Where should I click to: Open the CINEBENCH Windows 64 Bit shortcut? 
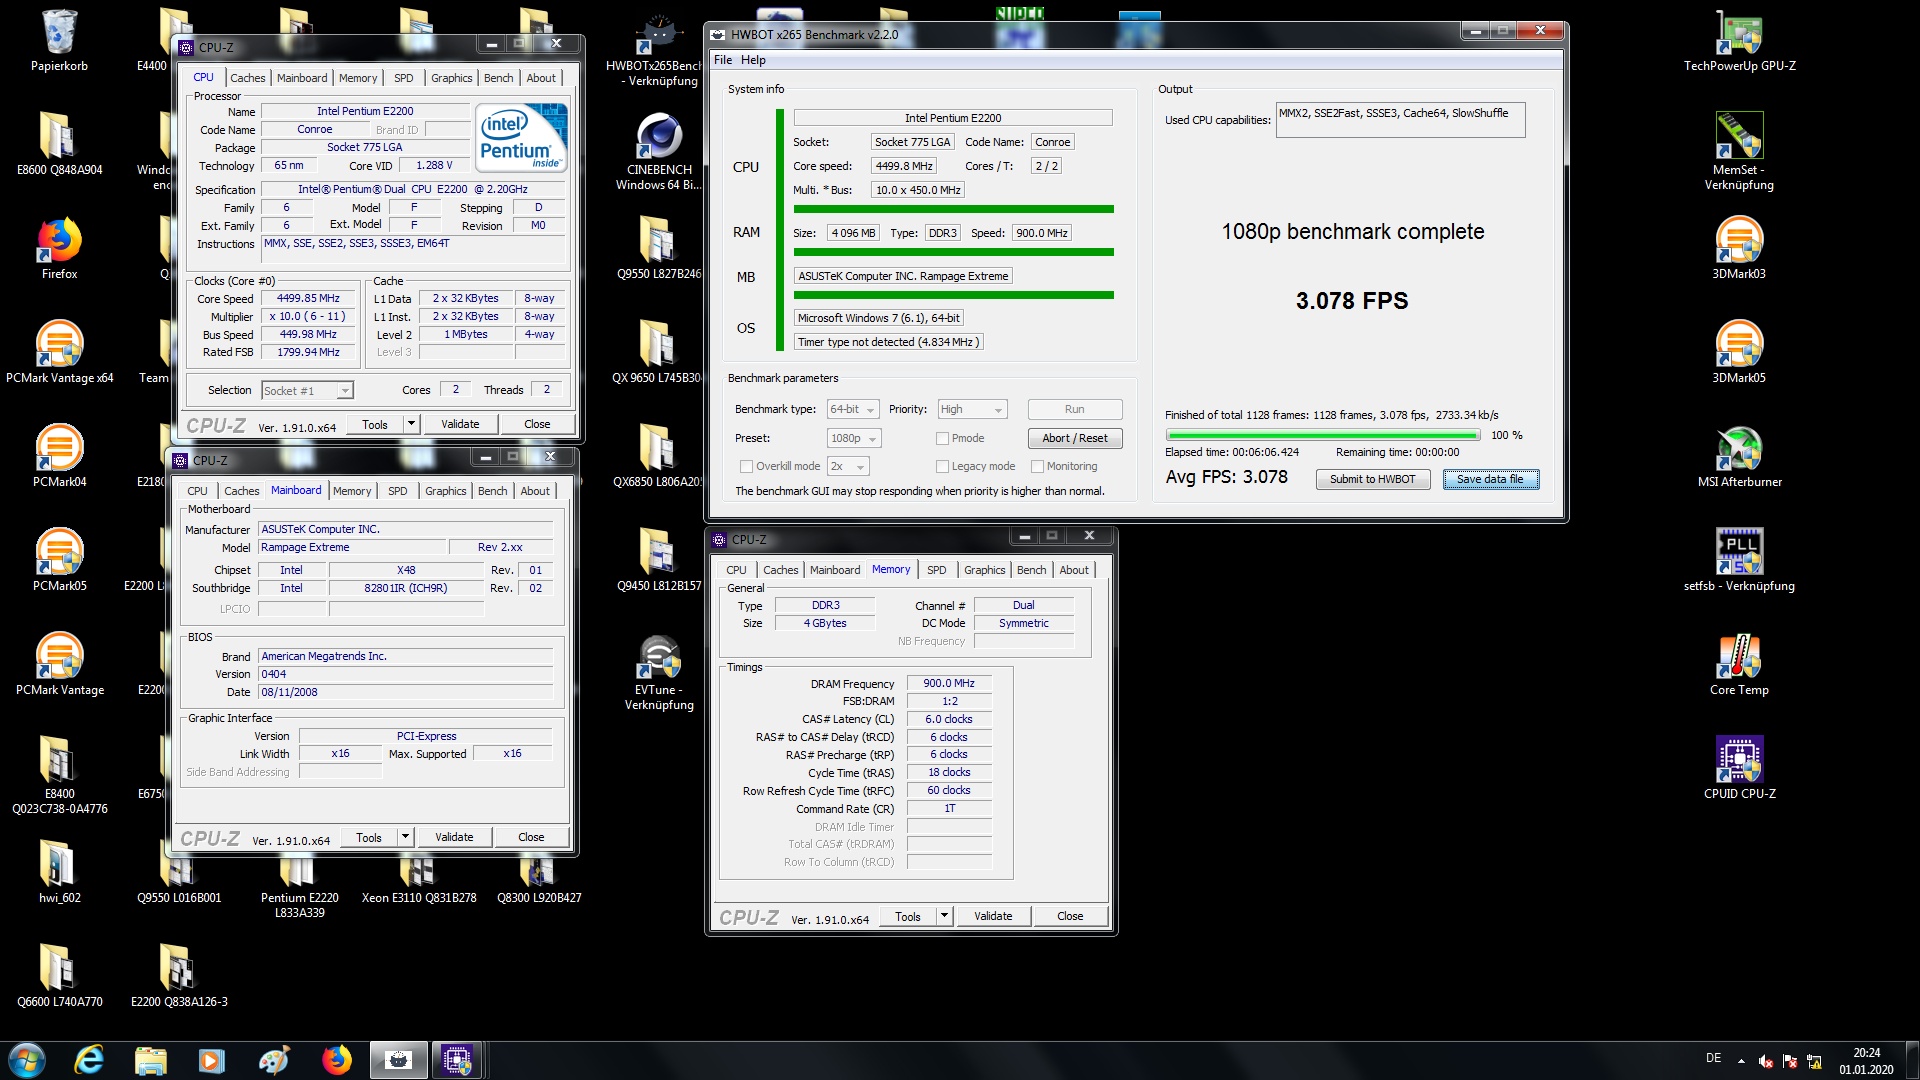(x=659, y=152)
